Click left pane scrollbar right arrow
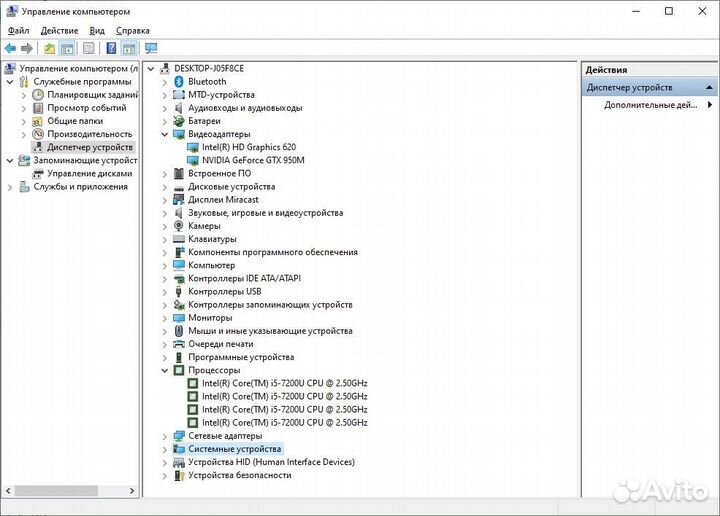 click(x=132, y=491)
